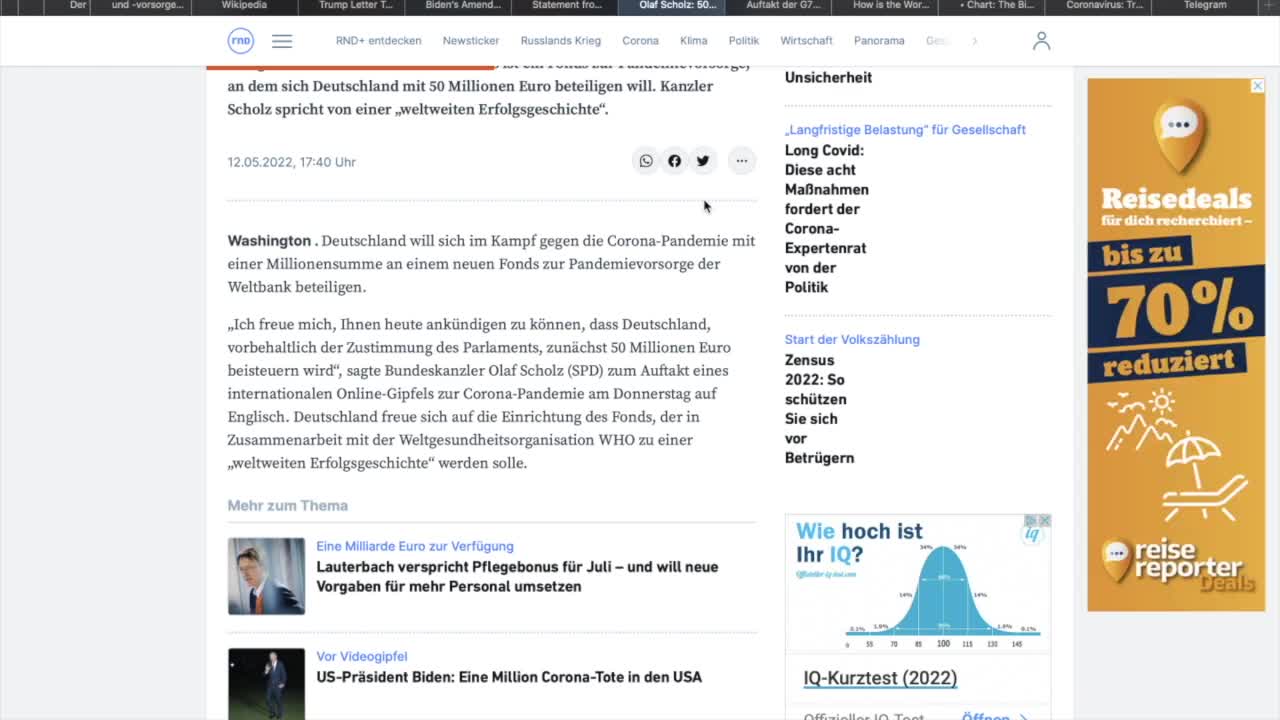1280x720 pixels.
Task: Click IQ-Kurztest (2022) ad link
Action: coord(880,678)
